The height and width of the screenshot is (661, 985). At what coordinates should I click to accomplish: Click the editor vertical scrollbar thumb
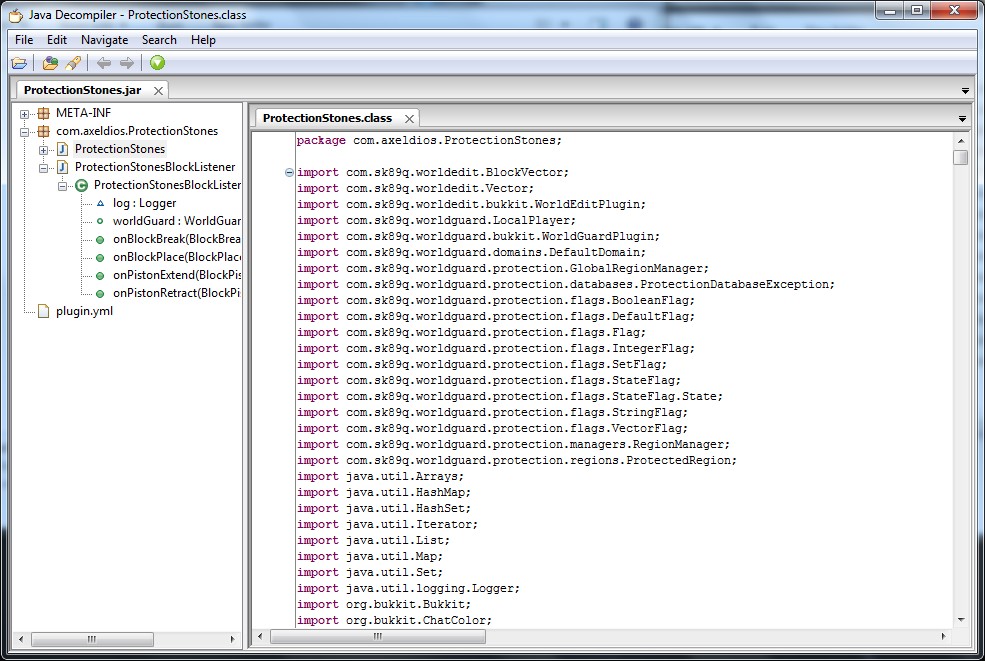[x=960, y=158]
